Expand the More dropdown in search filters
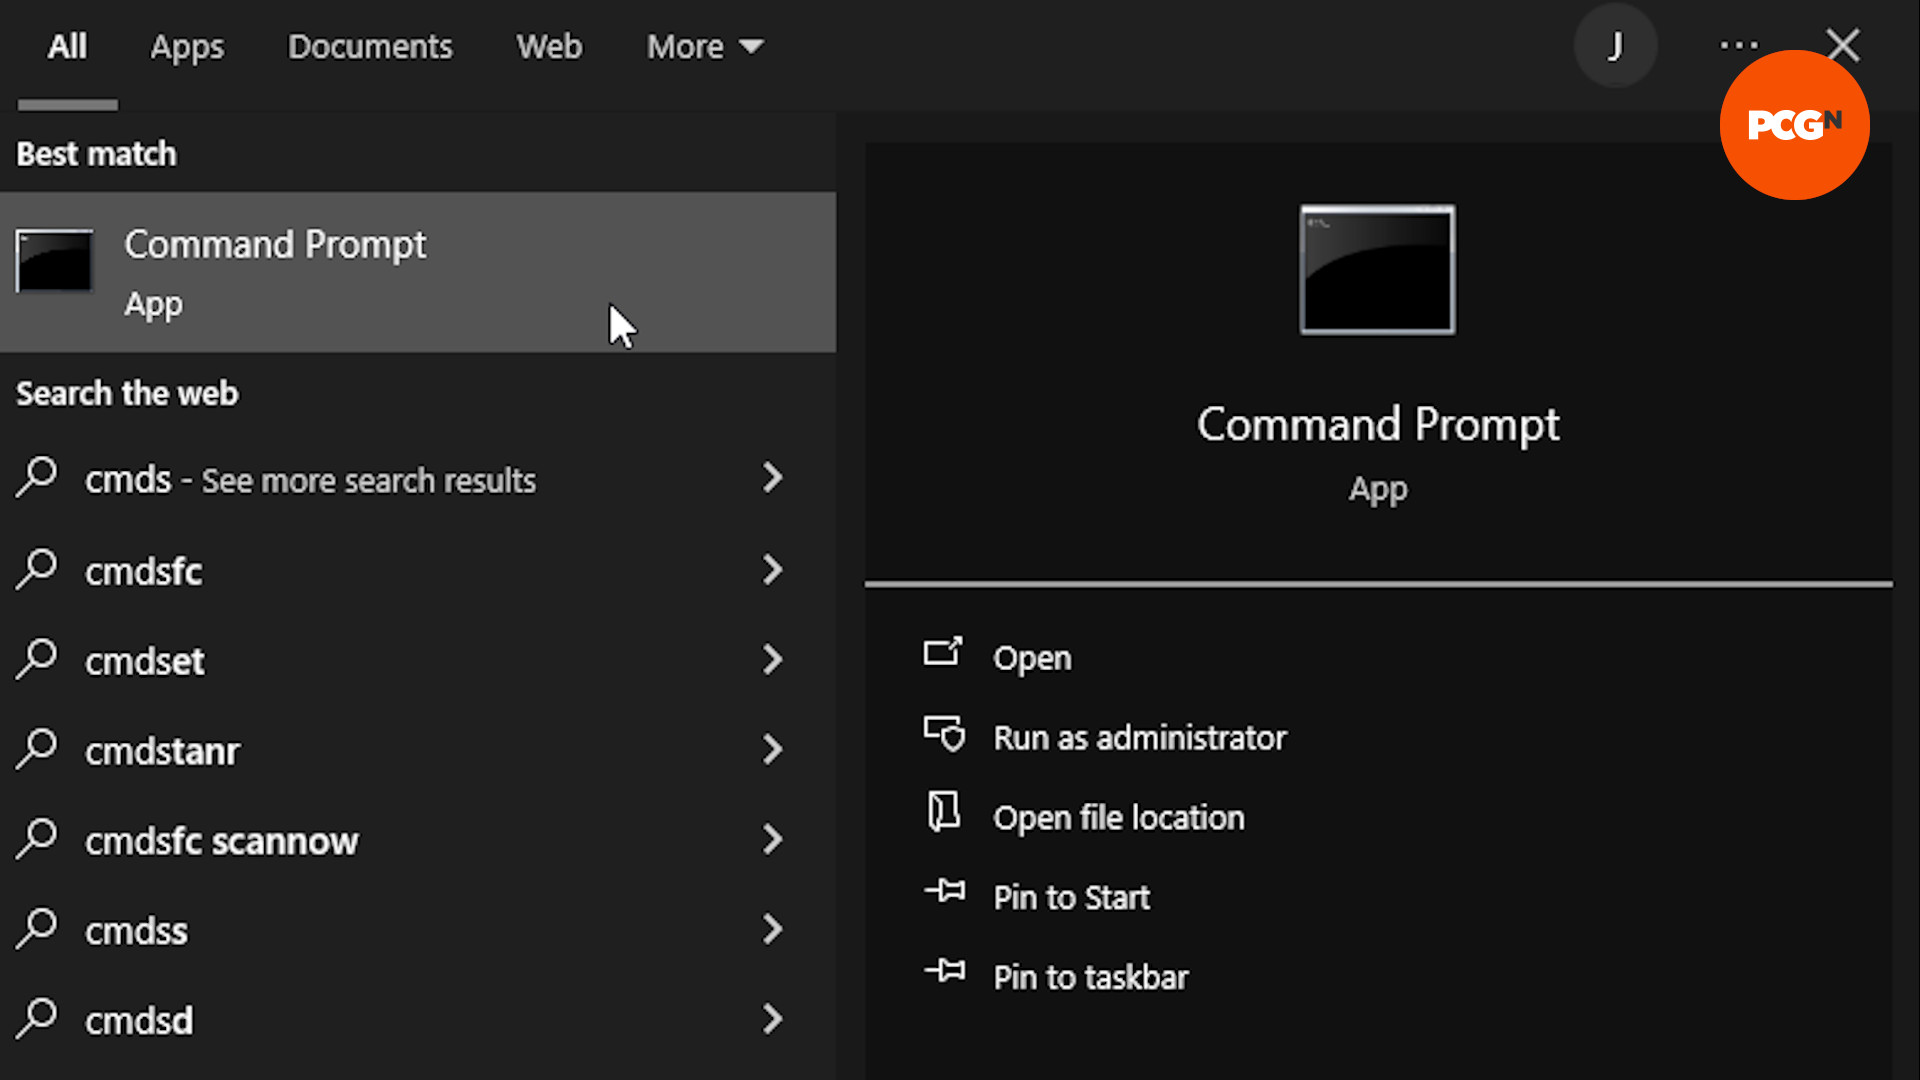The height and width of the screenshot is (1080, 1920). pos(704,46)
